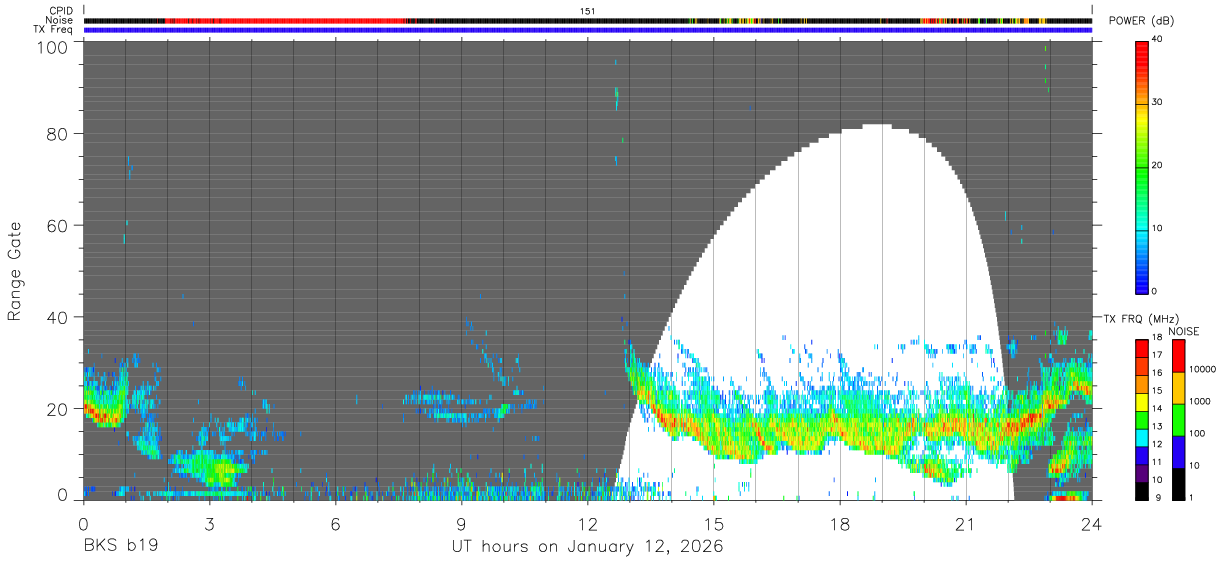Click the TX Freq row label
Screen dimensions: 1228x567
pyautogui.click(x=54, y=29)
